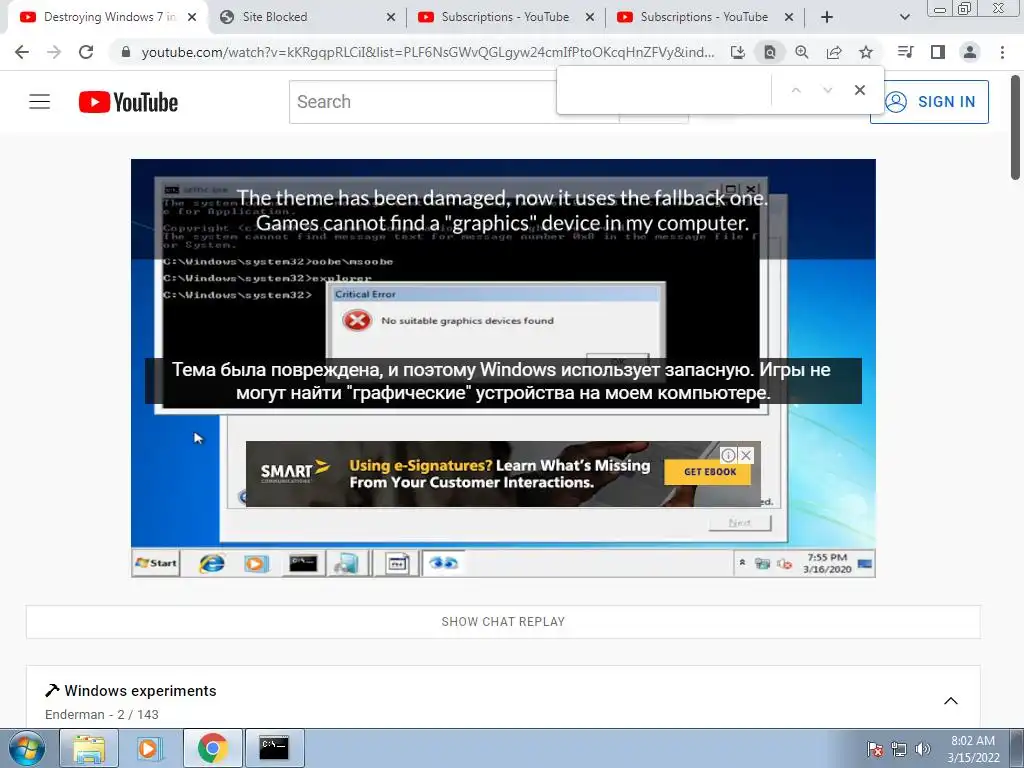Click the address bar URL
The height and width of the screenshot is (768, 1024).
428,52
